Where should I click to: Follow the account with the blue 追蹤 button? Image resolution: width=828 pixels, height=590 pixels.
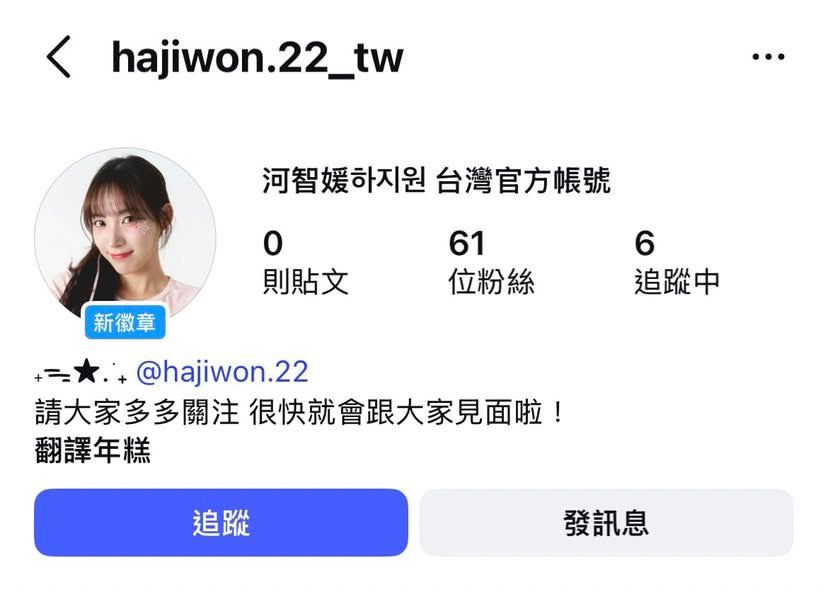coord(221,522)
